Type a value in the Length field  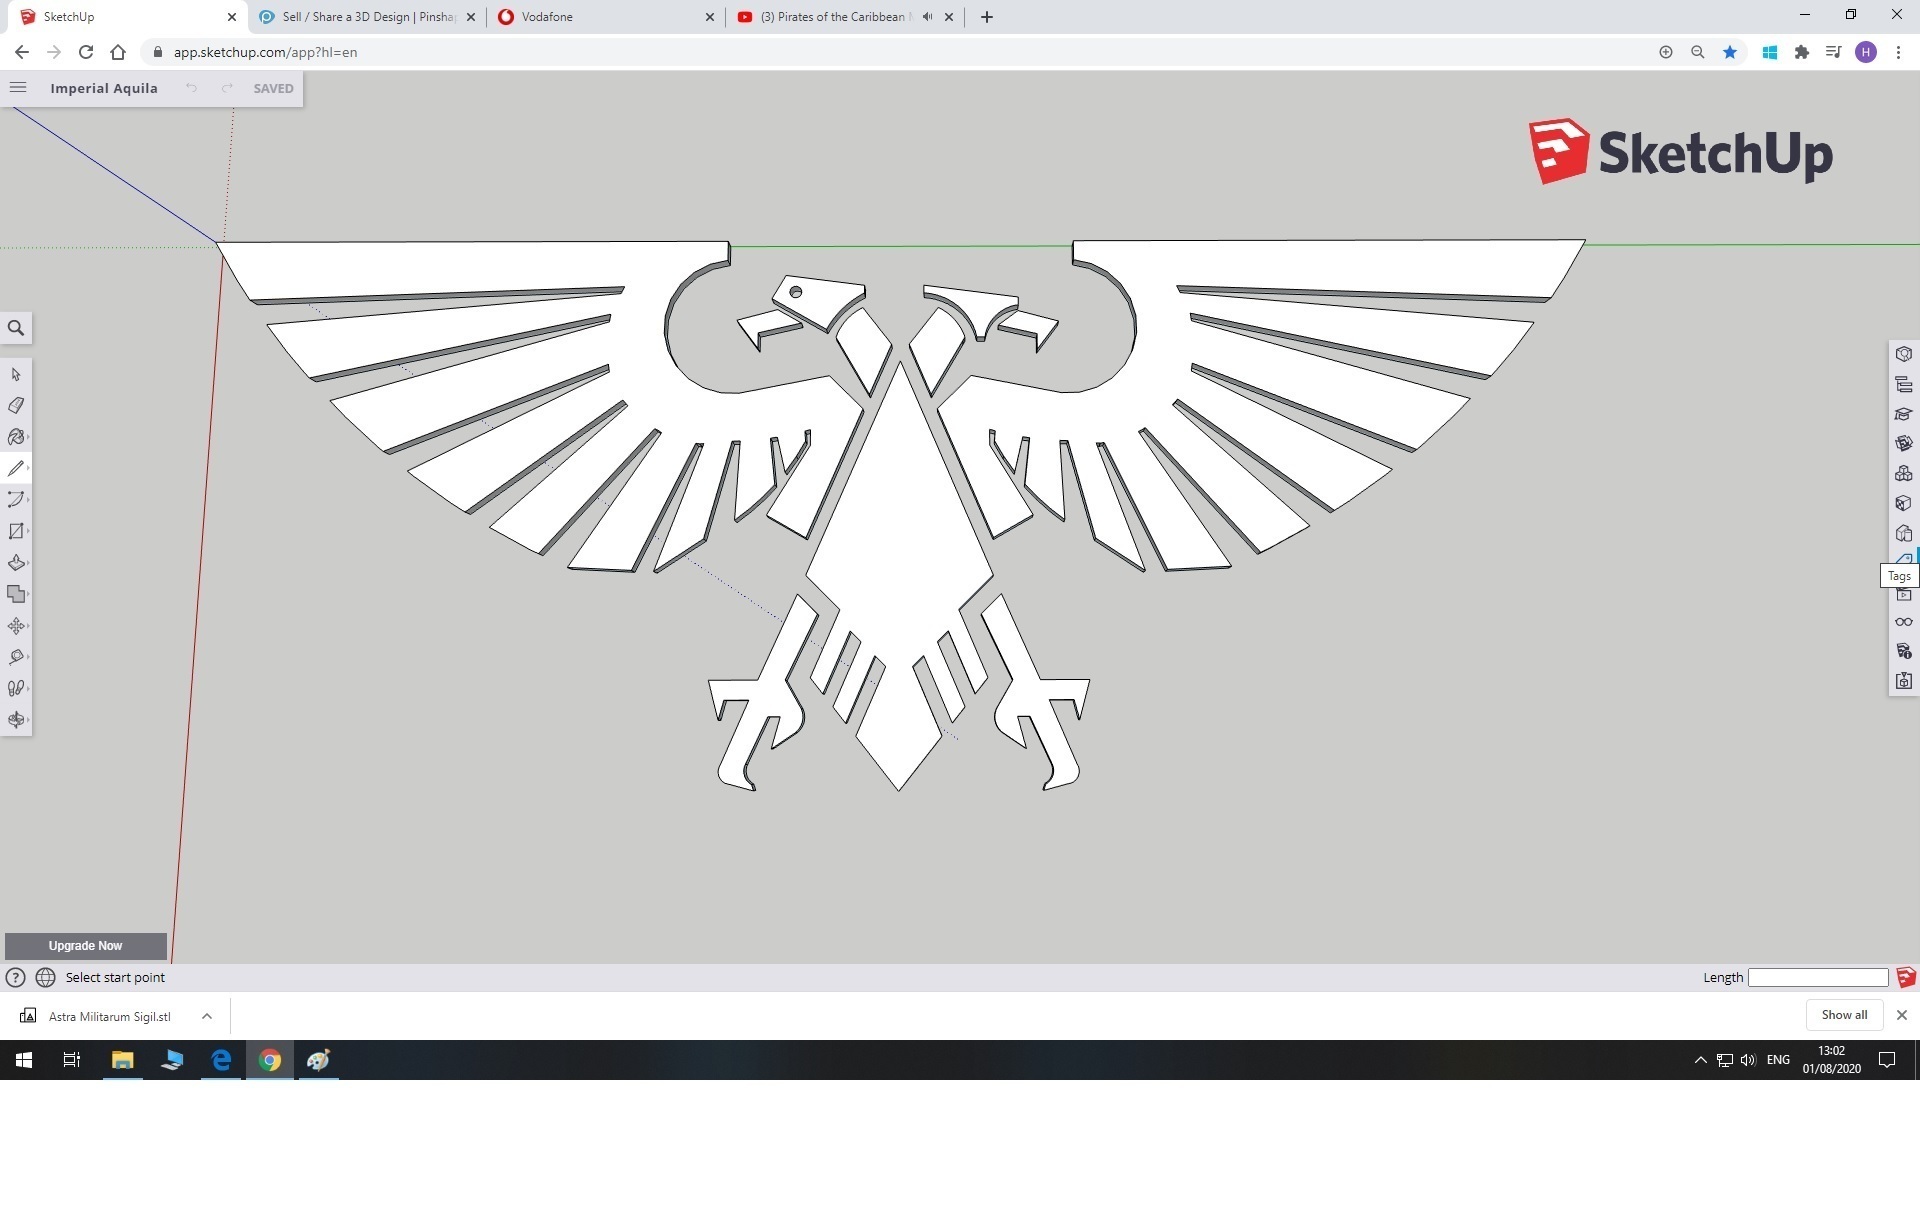click(x=1816, y=977)
